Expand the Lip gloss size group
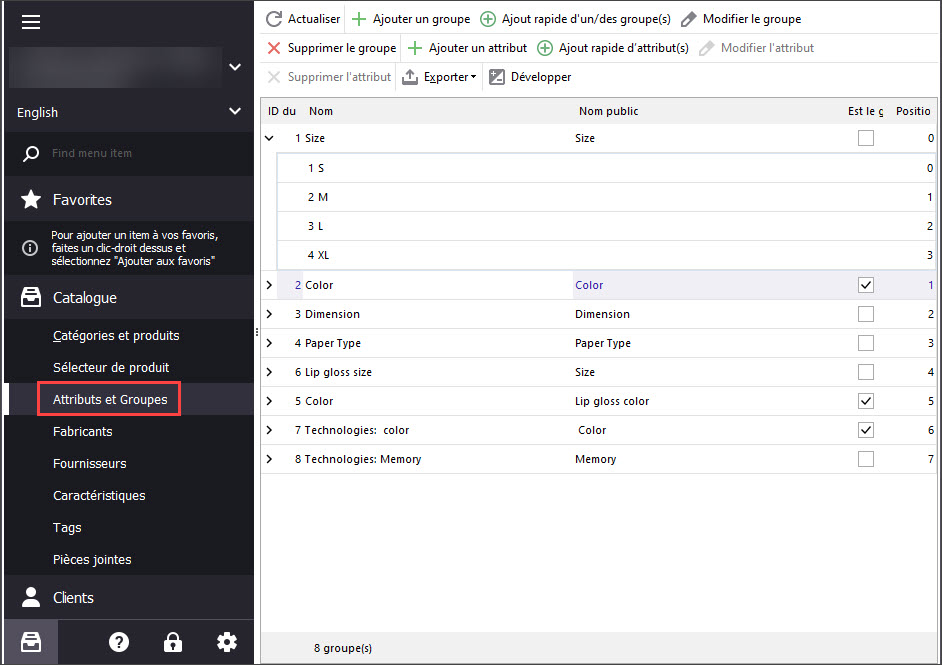Image resolution: width=942 pixels, height=665 pixels. (269, 372)
